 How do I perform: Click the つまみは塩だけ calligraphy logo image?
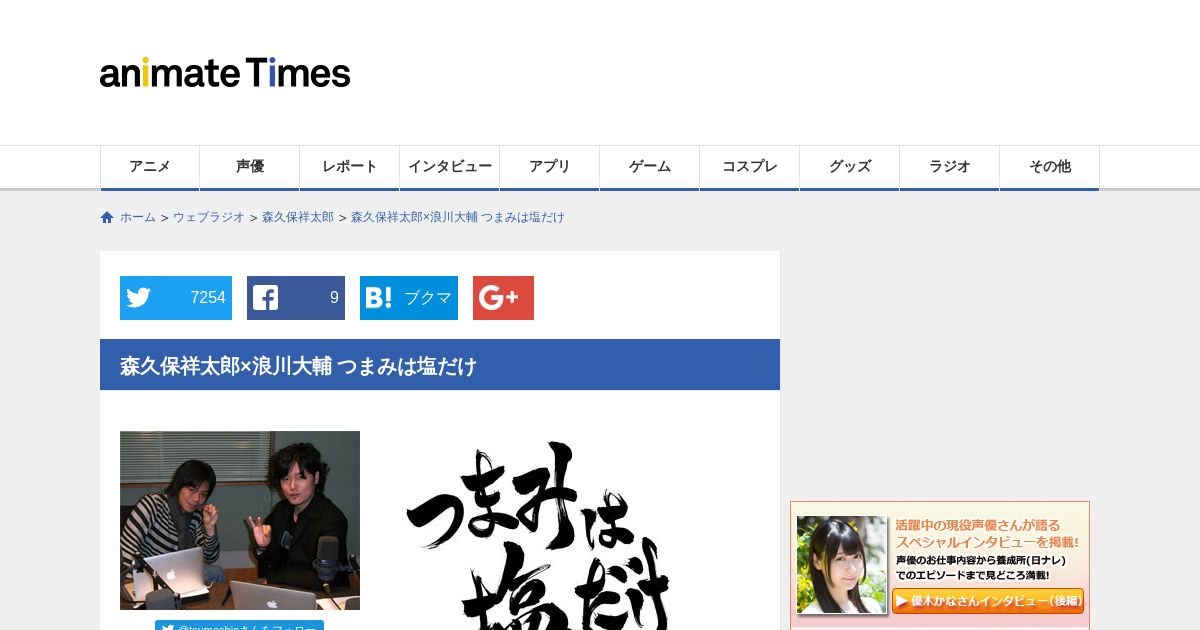coord(540,535)
